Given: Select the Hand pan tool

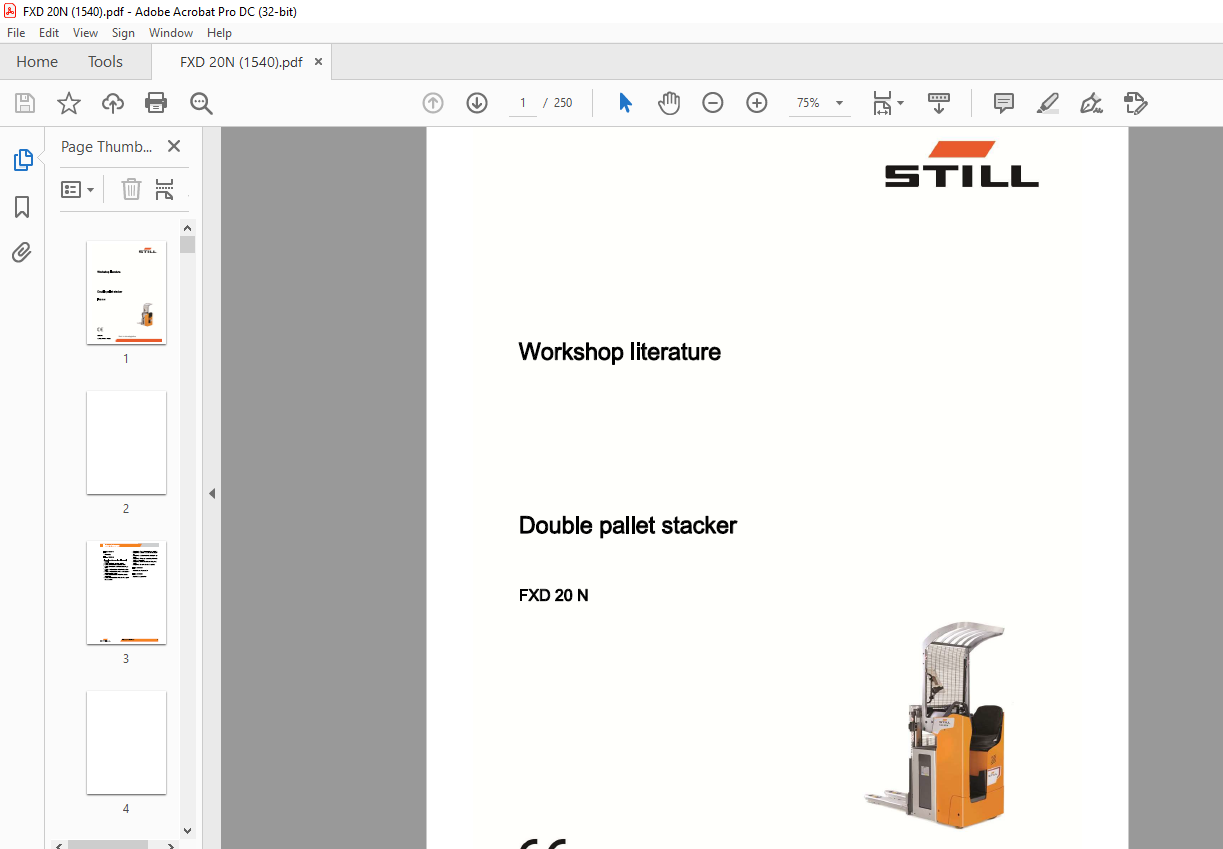Looking at the screenshot, I should pos(669,103).
